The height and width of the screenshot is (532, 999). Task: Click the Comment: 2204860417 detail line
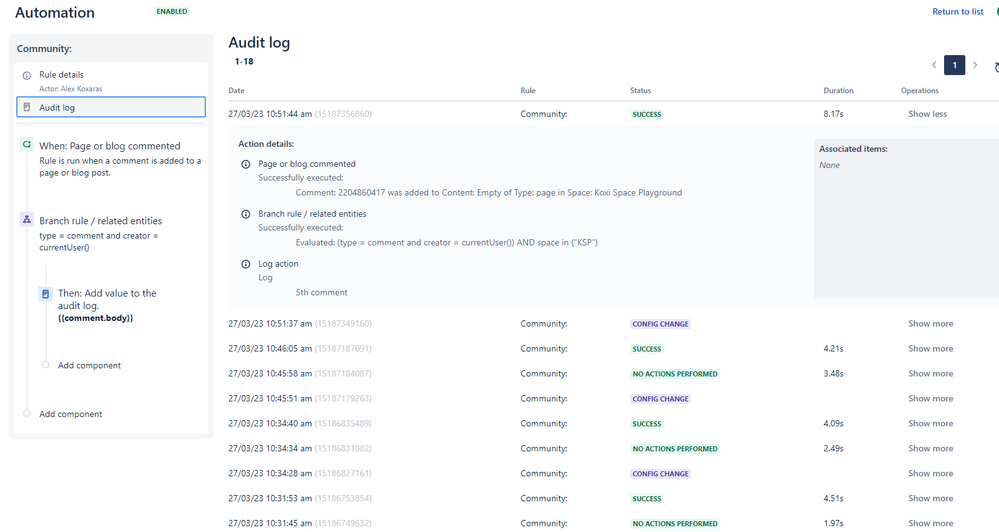489,192
